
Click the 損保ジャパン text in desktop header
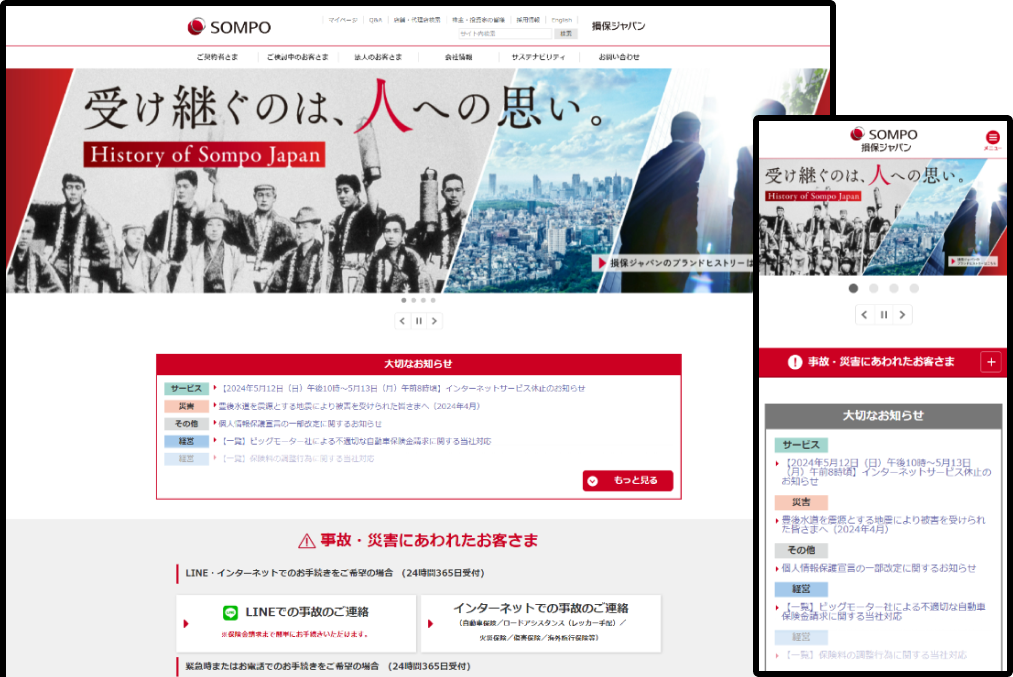click(x=618, y=26)
